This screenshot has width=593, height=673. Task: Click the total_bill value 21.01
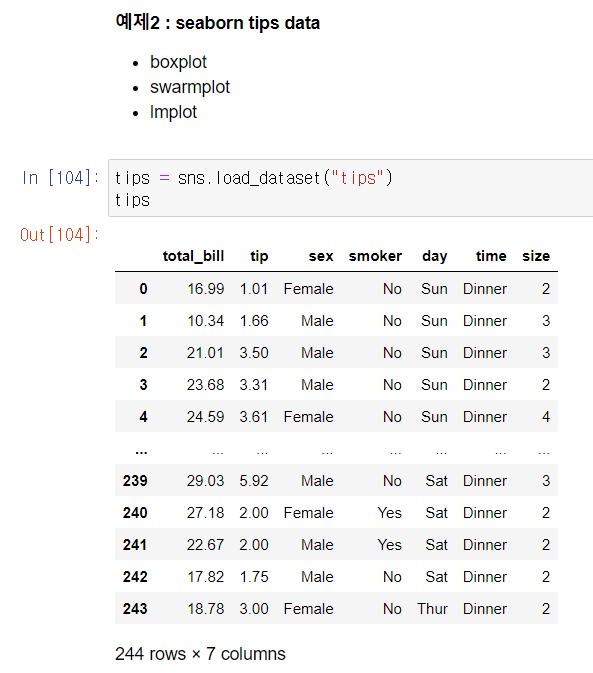pyautogui.click(x=205, y=353)
